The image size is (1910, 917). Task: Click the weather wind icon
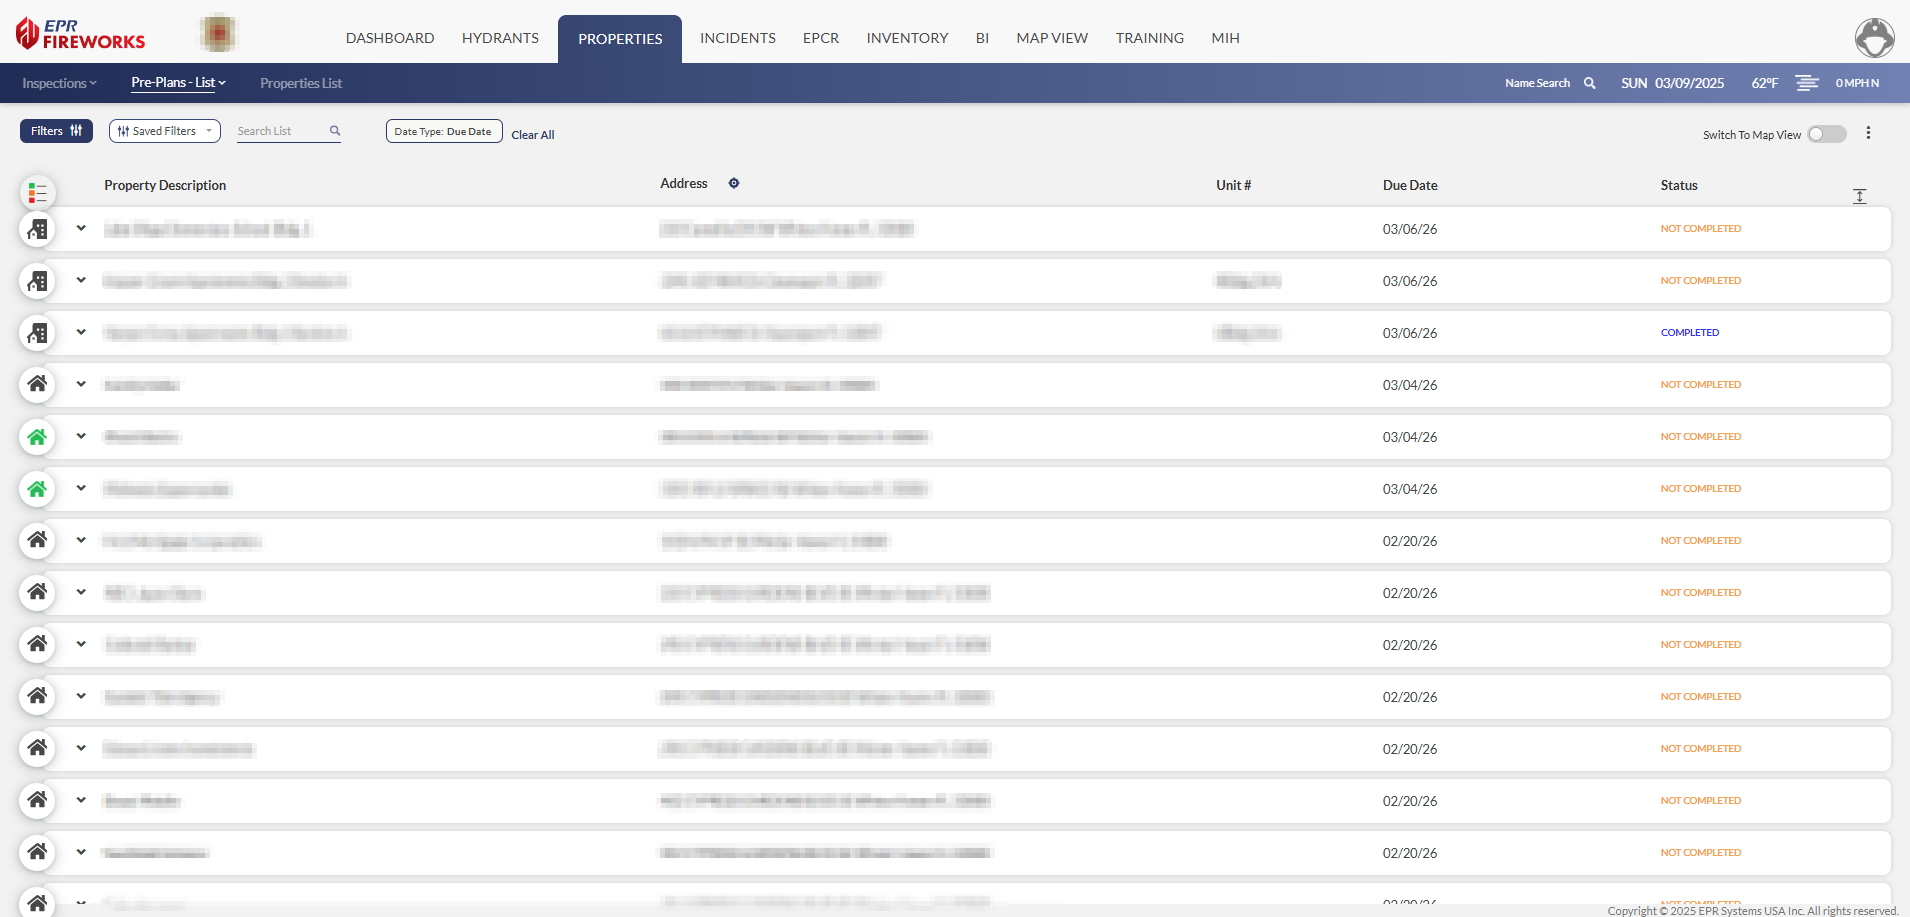click(x=1806, y=83)
